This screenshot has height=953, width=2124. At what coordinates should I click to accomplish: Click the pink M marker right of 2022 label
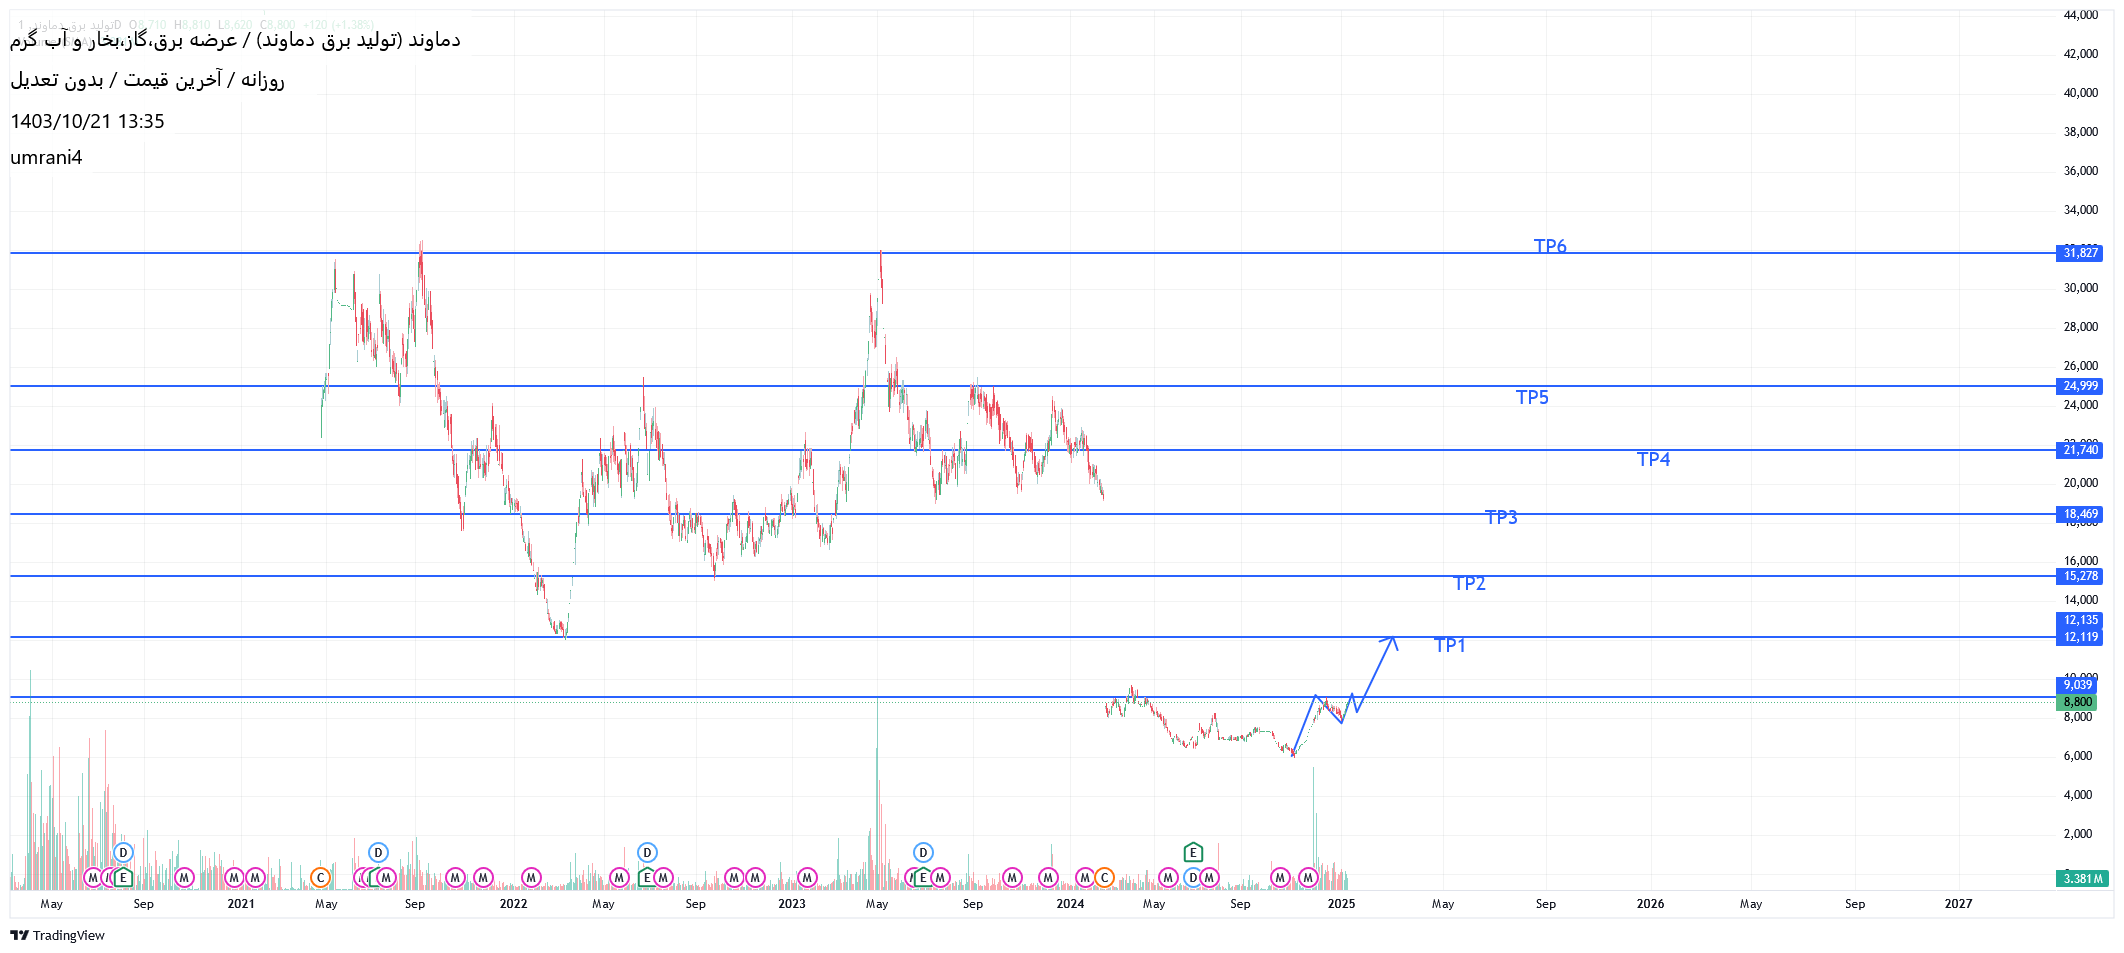(x=531, y=878)
